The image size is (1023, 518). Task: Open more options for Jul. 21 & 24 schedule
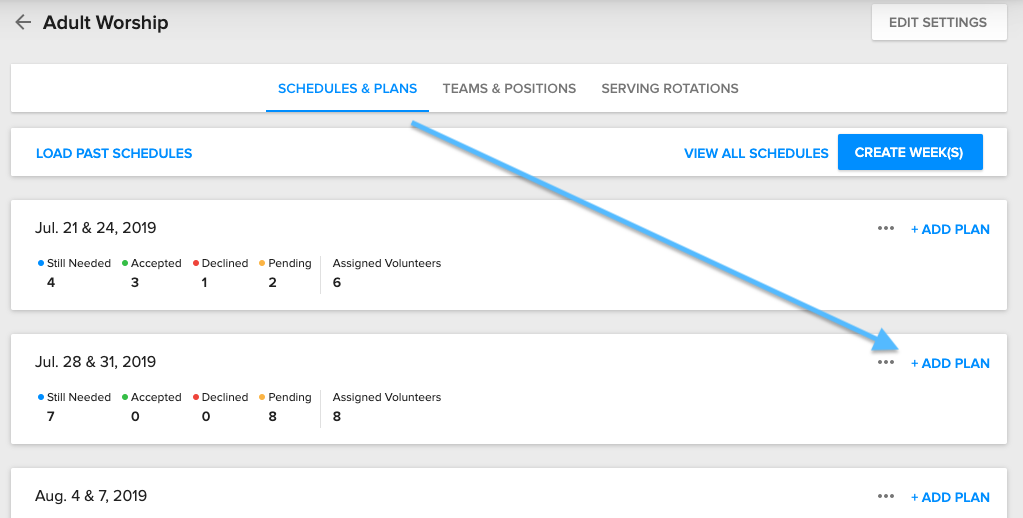[885, 229]
